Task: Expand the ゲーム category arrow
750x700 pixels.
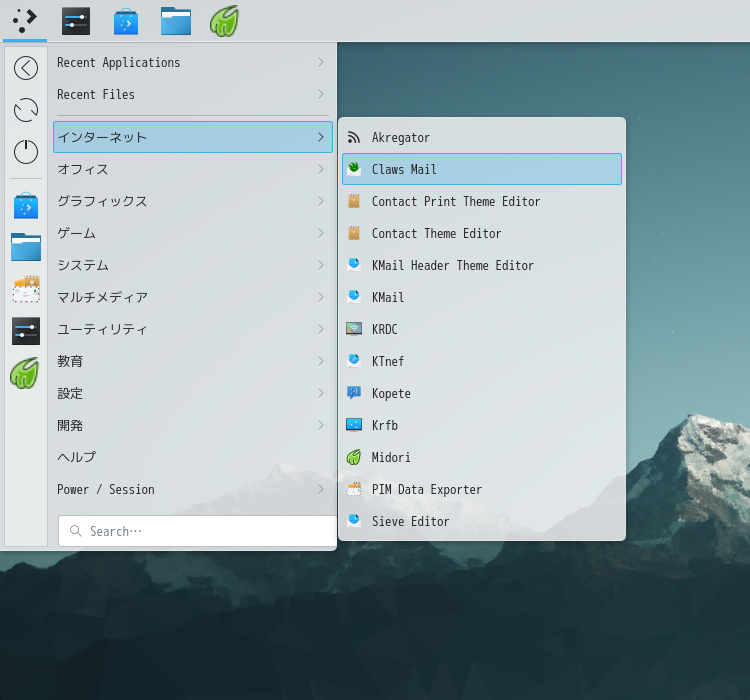Action: pos(321,233)
